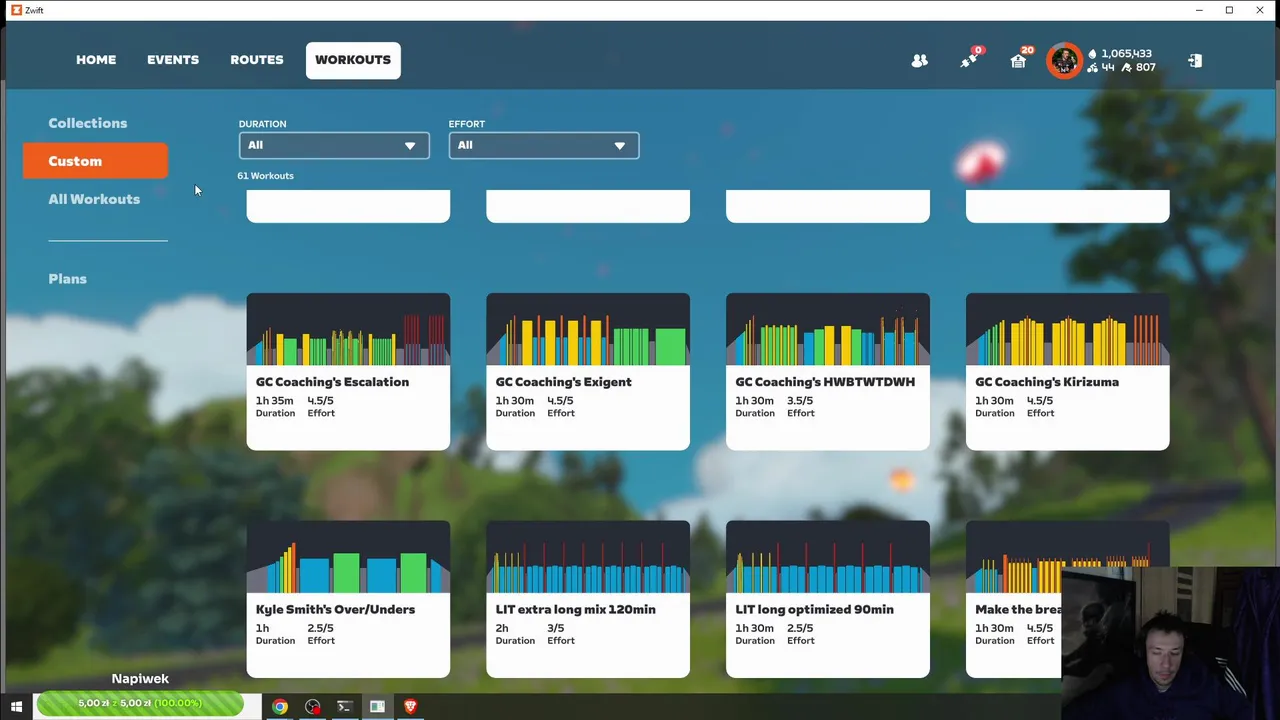Click the Napiwek label
This screenshot has height=720, width=1280.
pos(140,678)
